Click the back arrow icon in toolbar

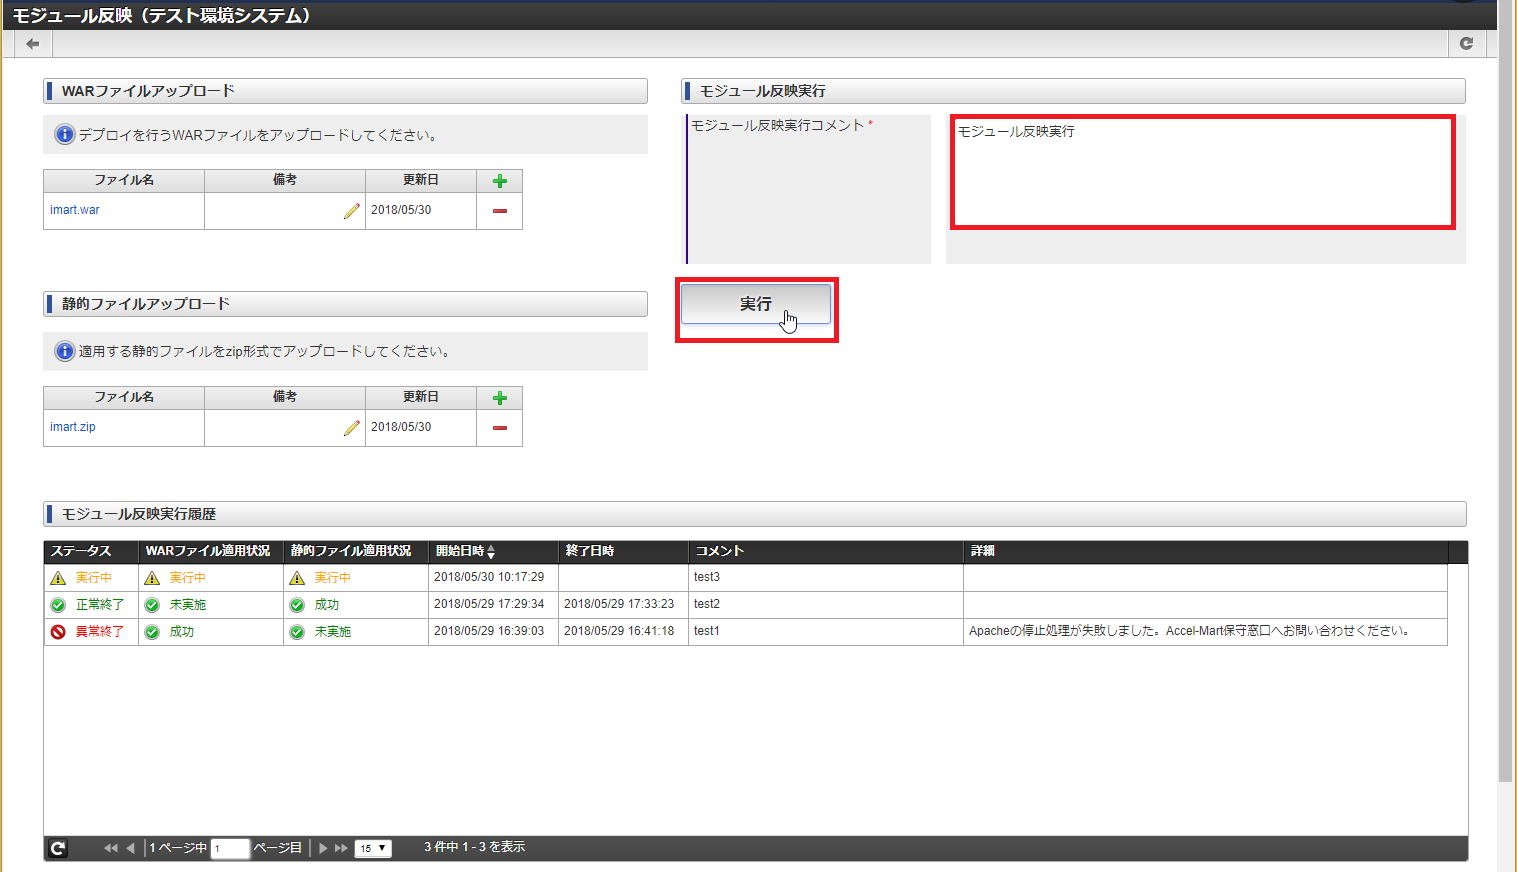click(33, 43)
